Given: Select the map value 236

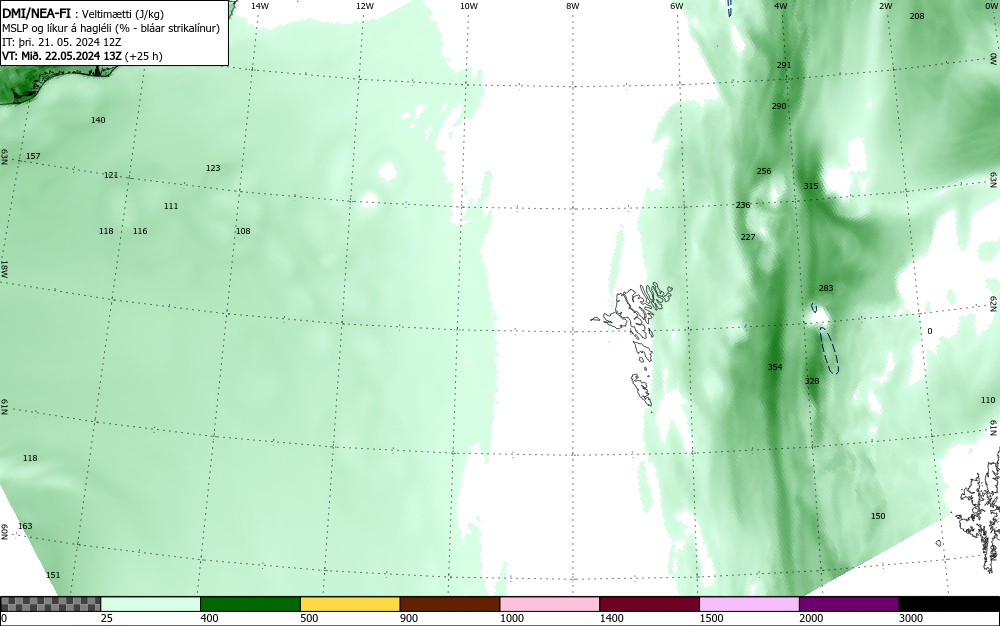Looking at the screenshot, I should pos(743,205).
